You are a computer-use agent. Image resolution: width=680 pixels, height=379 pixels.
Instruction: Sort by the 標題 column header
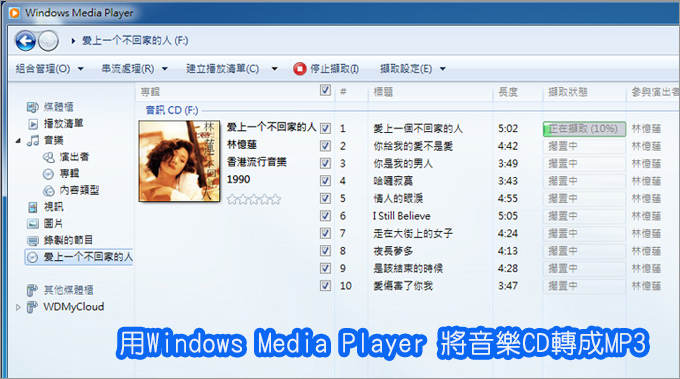(x=383, y=92)
